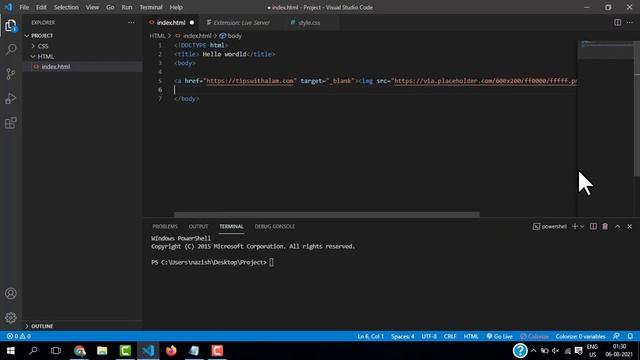Viewport: 640px width, 360px height.
Task: Split the editor to the right
Action: (x=618, y=22)
